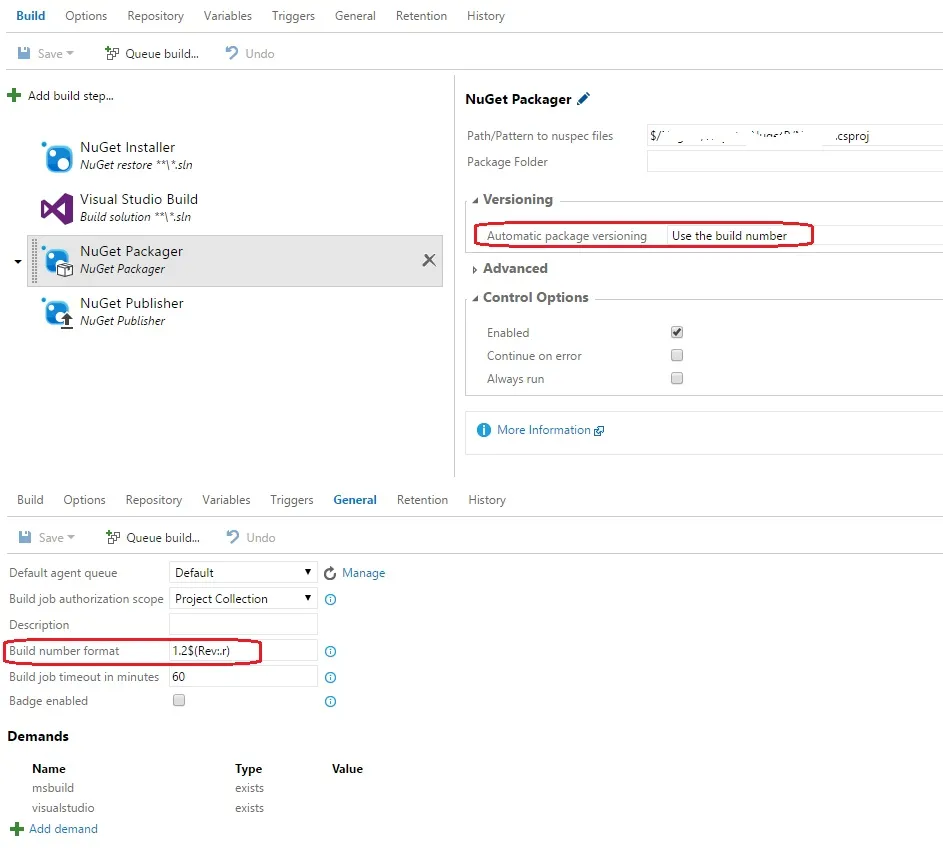Image resolution: width=943 pixels, height=848 pixels.
Task: Click the Path/Pattern to nuspec files field
Action: point(795,135)
